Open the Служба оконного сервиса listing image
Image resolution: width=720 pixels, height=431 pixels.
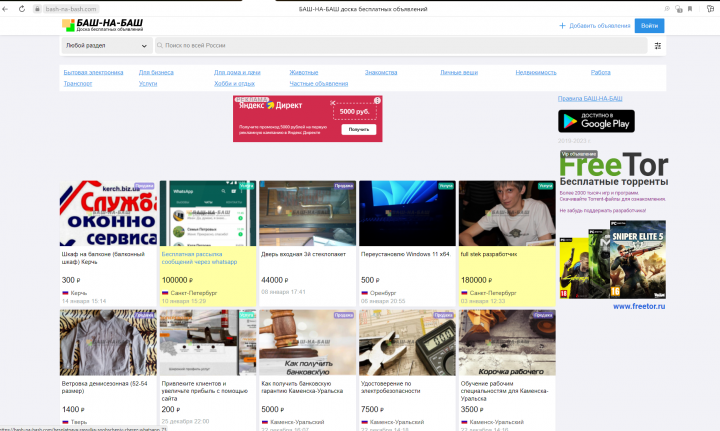(x=108, y=213)
